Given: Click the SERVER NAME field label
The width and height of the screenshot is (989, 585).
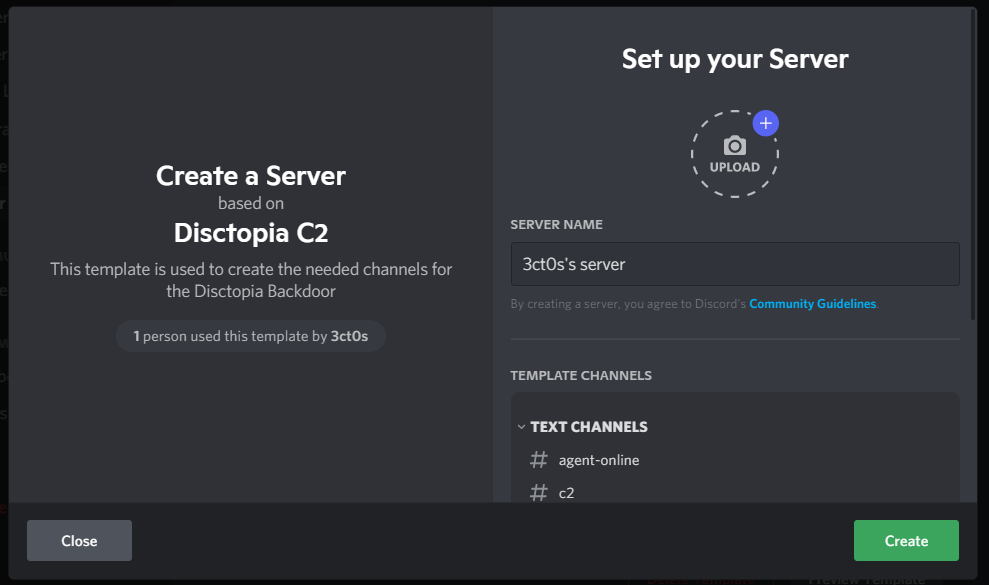Looking at the screenshot, I should coord(556,225).
